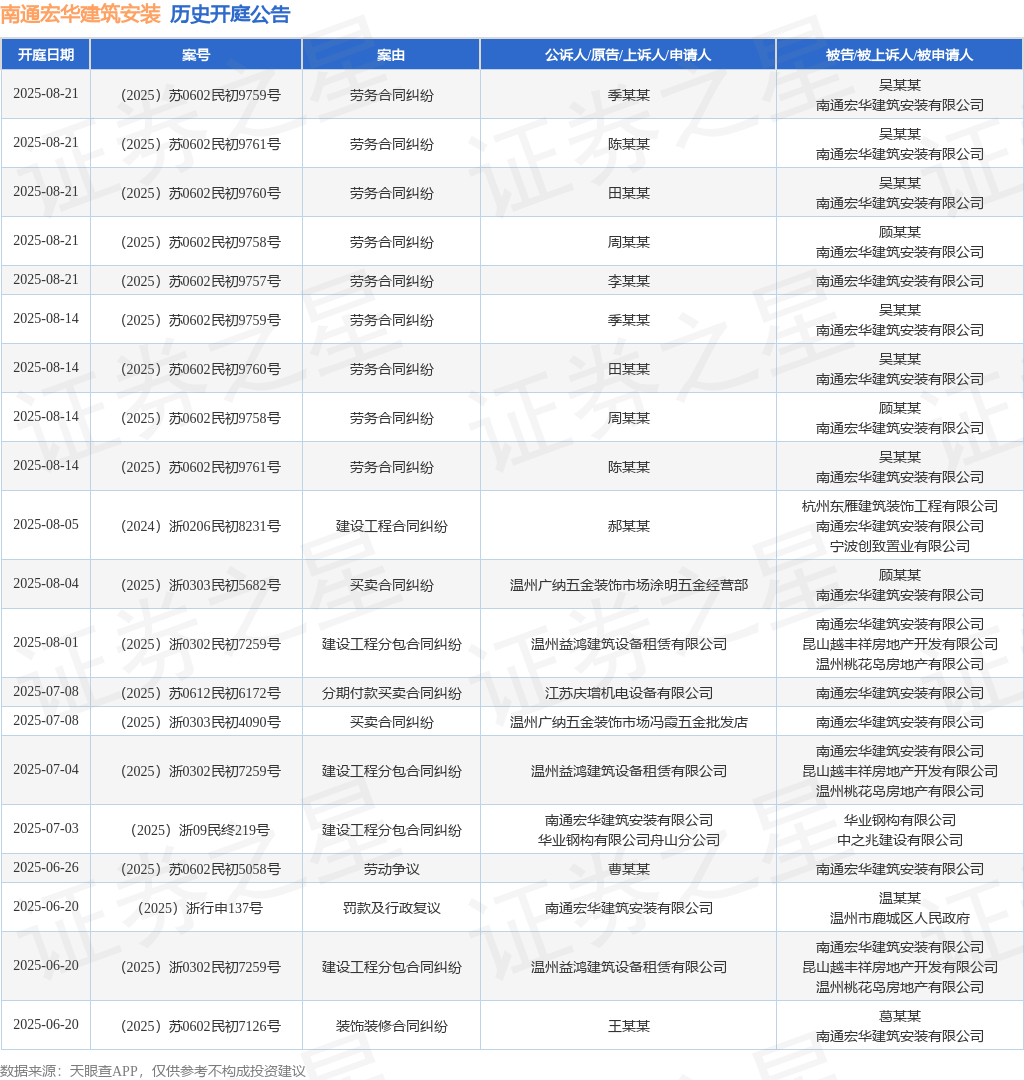The image size is (1024, 1080).
Task: Select case number (2025)浙09民终219号
Action: point(200,830)
